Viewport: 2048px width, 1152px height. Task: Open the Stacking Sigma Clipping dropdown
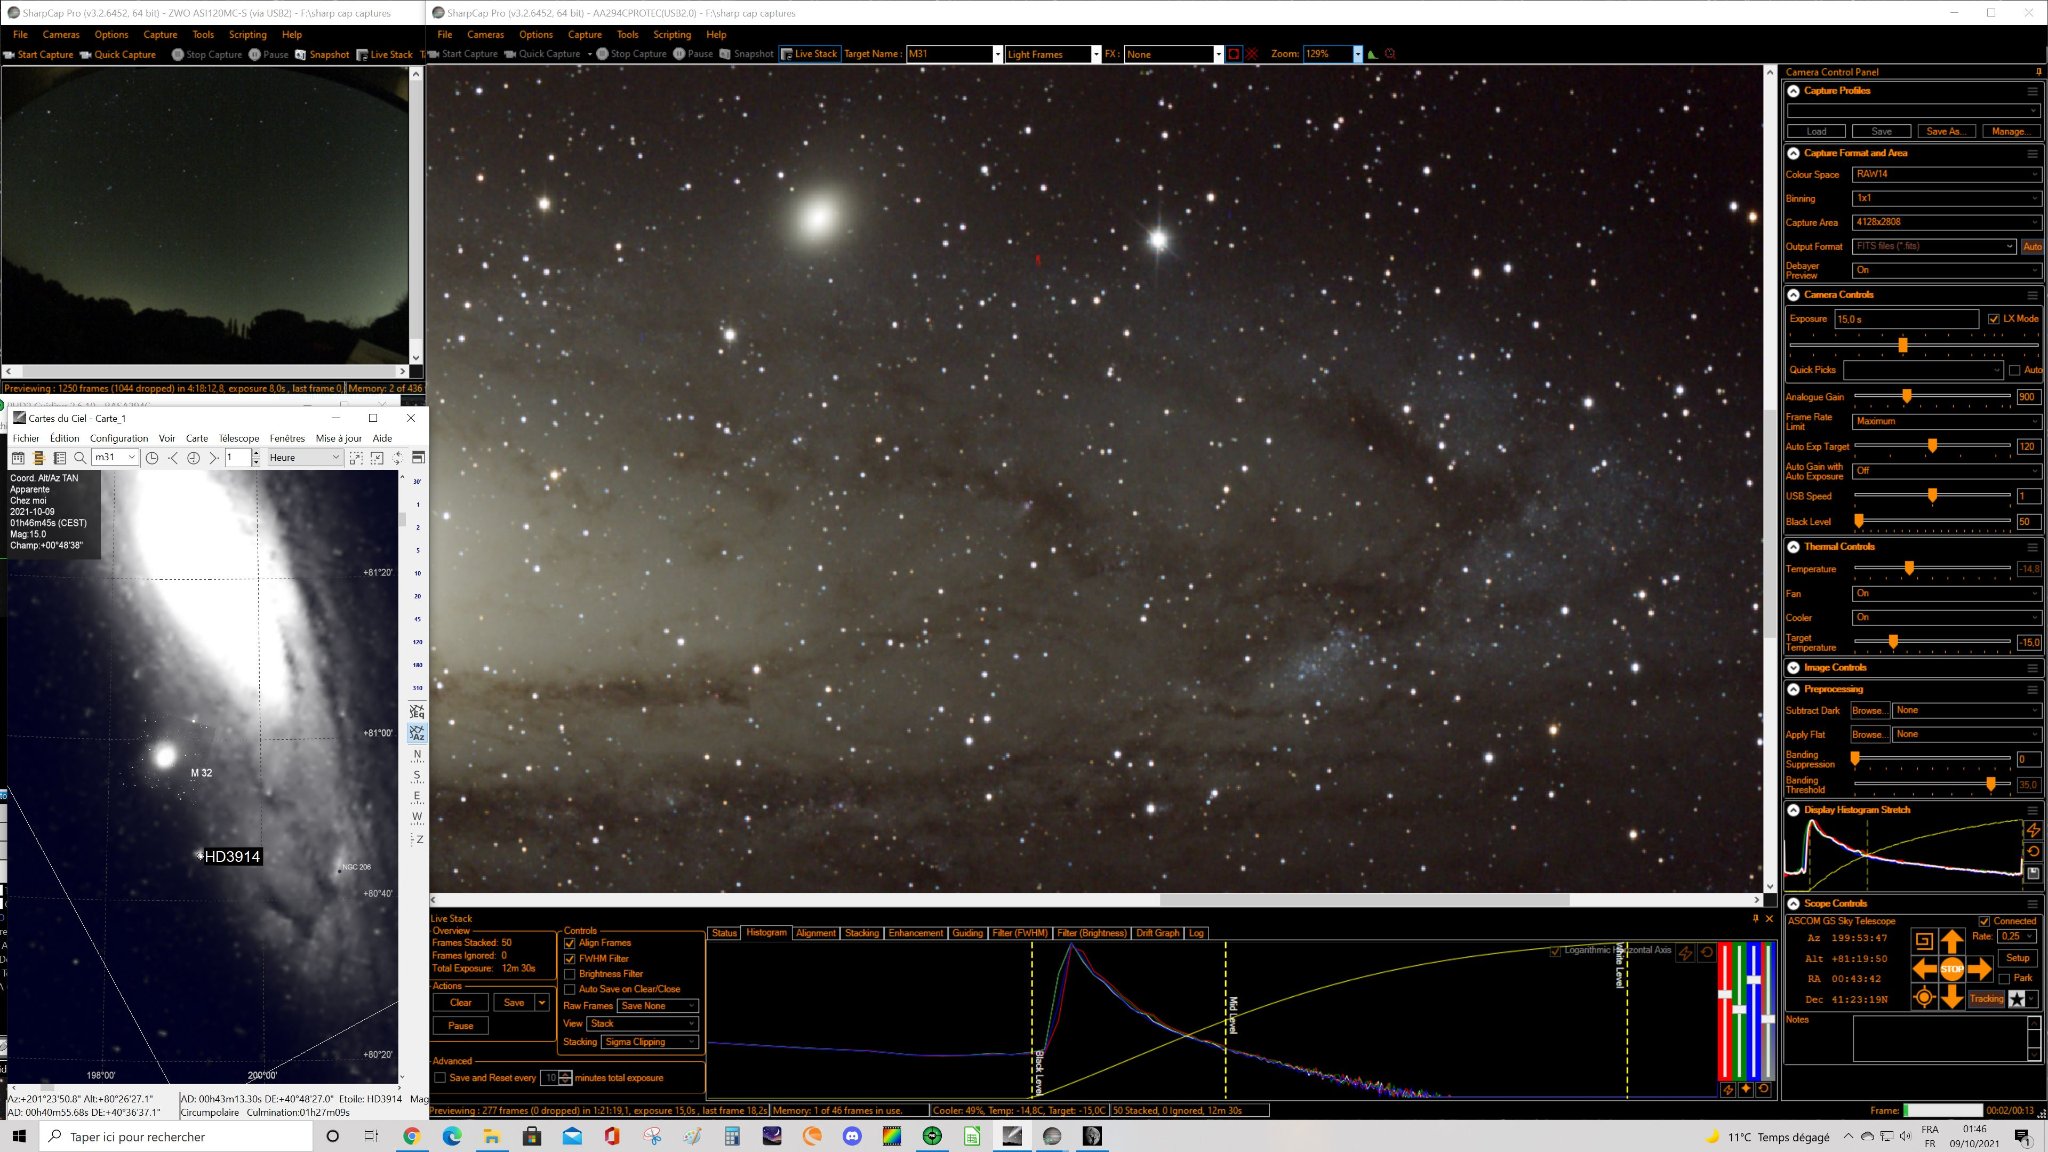650,1042
